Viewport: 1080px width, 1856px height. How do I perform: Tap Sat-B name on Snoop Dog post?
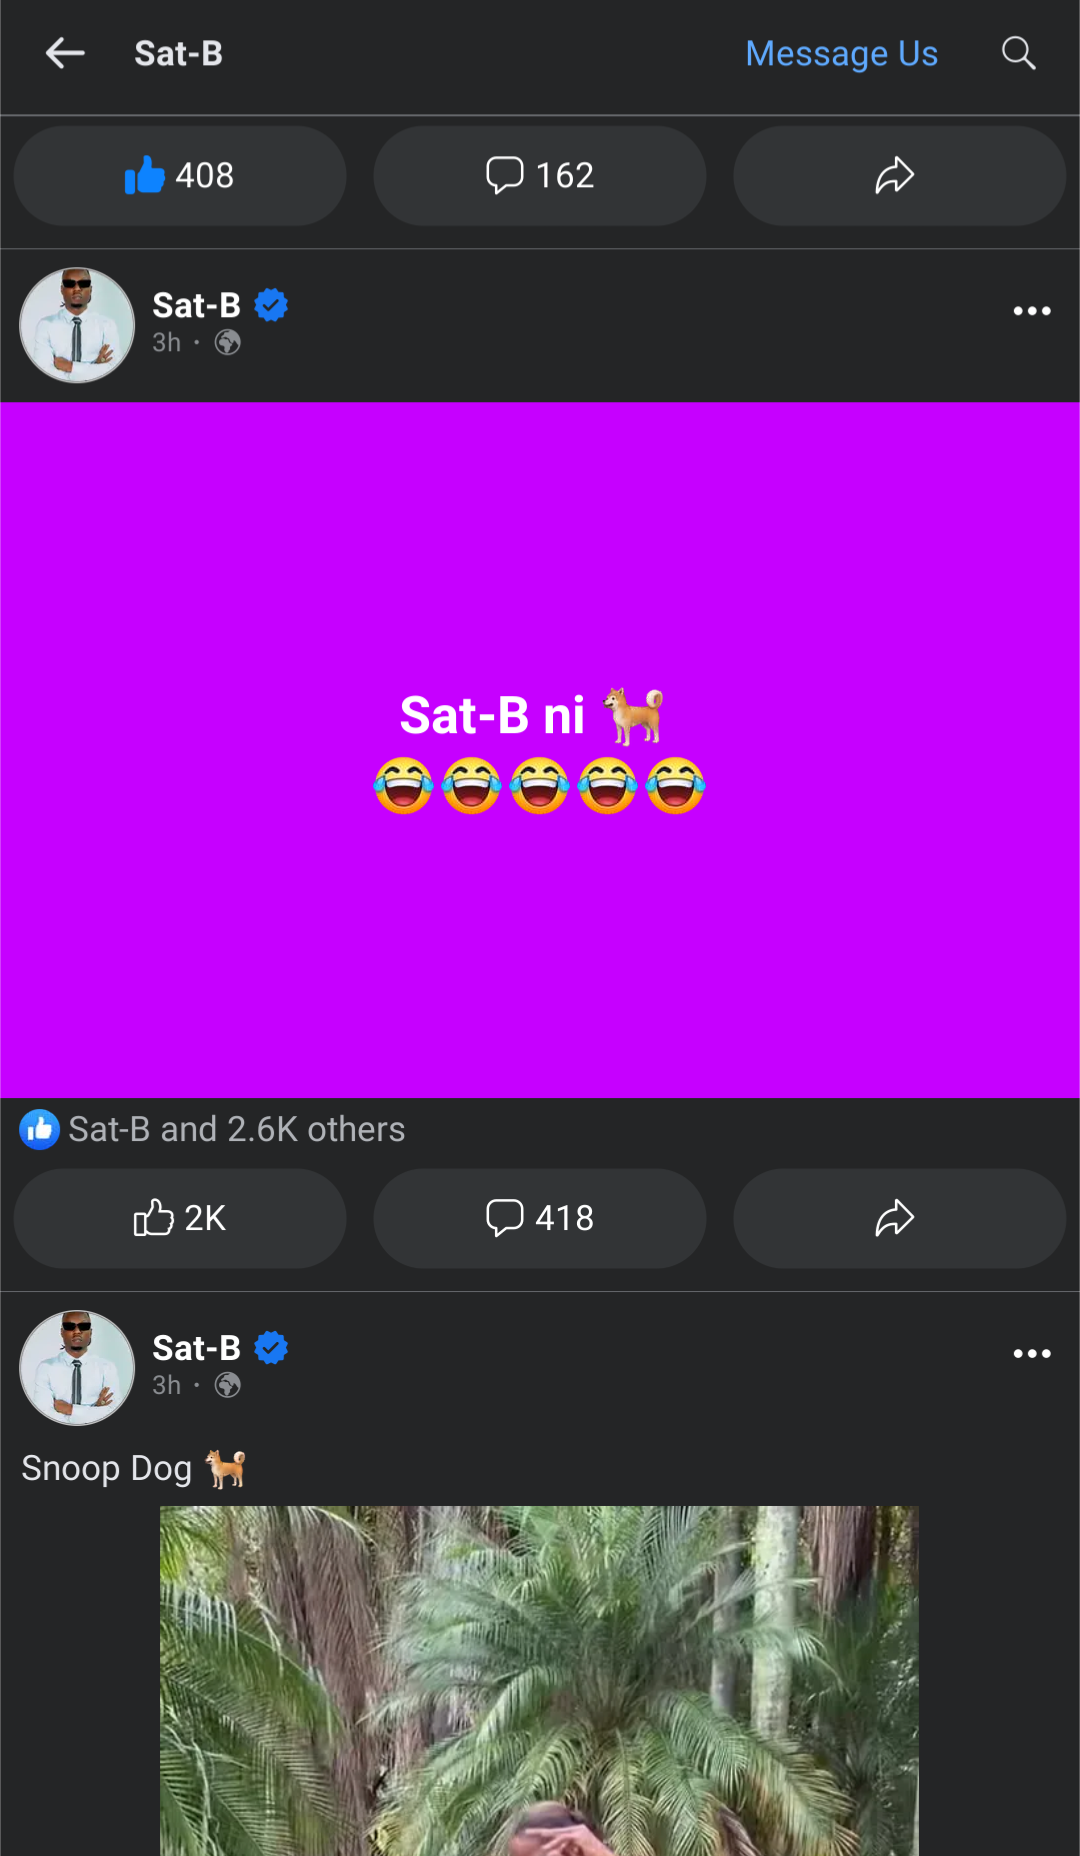coord(196,1348)
